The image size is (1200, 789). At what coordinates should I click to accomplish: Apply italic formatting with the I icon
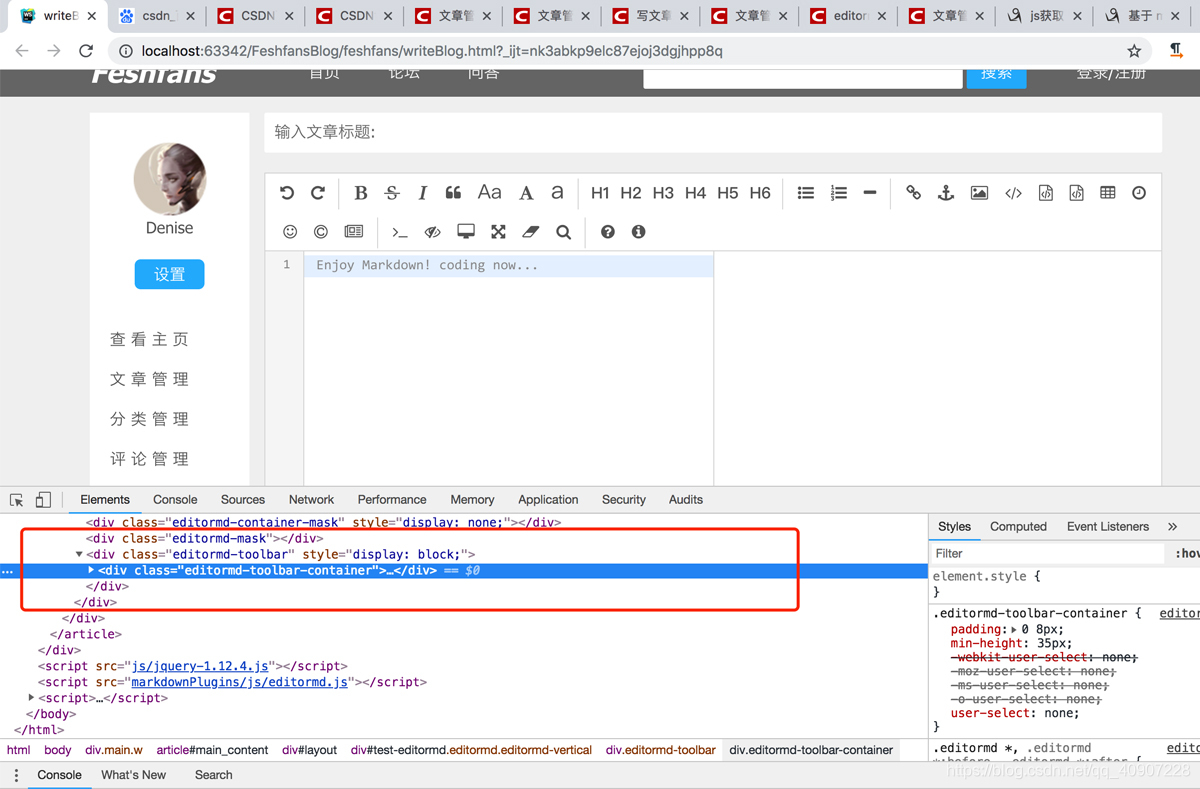tap(422, 193)
